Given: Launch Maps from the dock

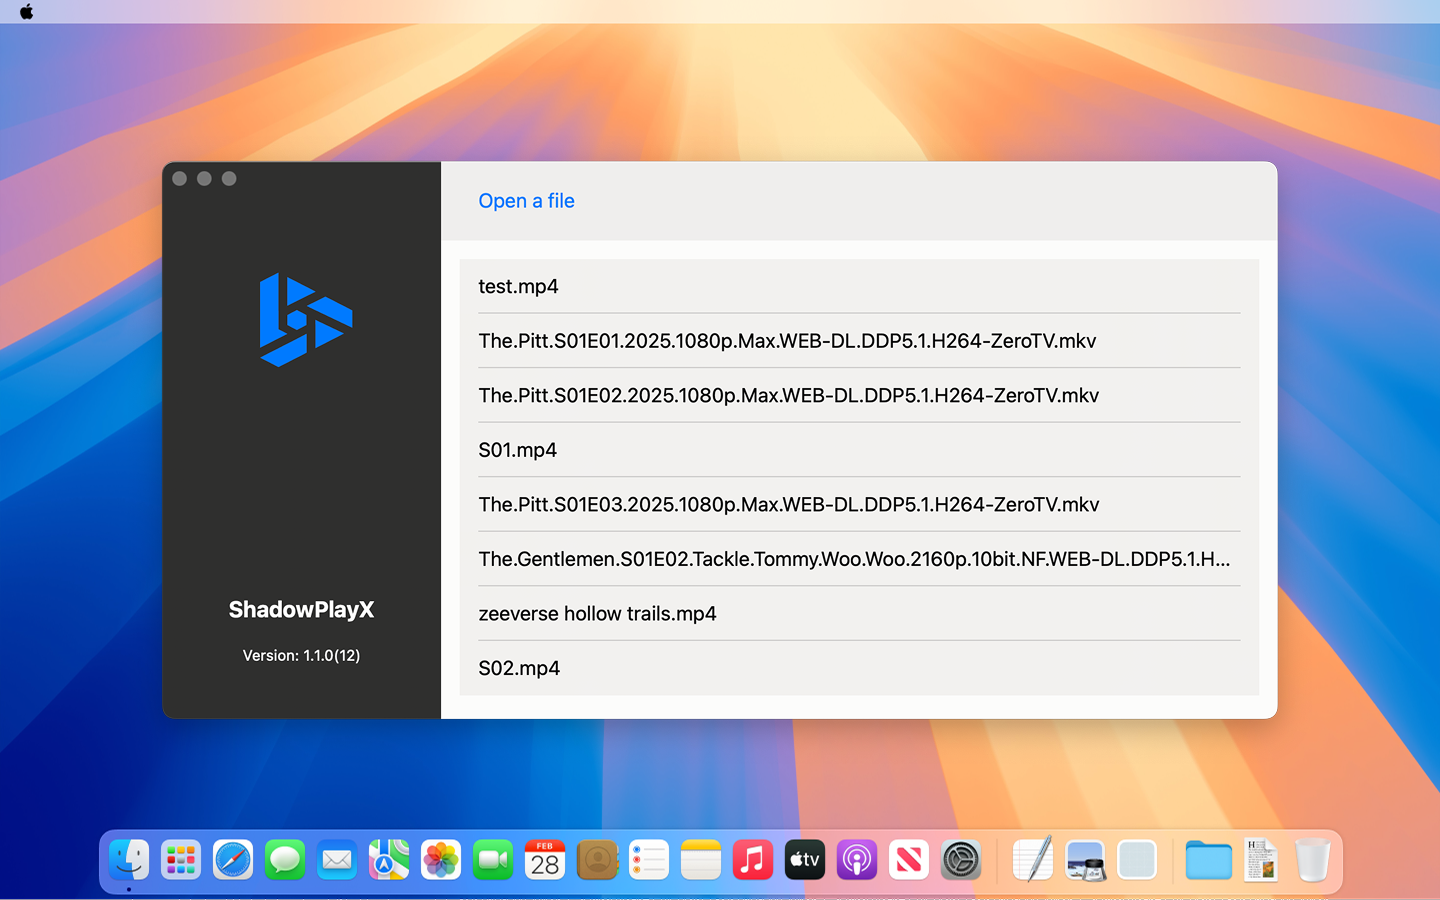Looking at the screenshot, I should point(389,860).
